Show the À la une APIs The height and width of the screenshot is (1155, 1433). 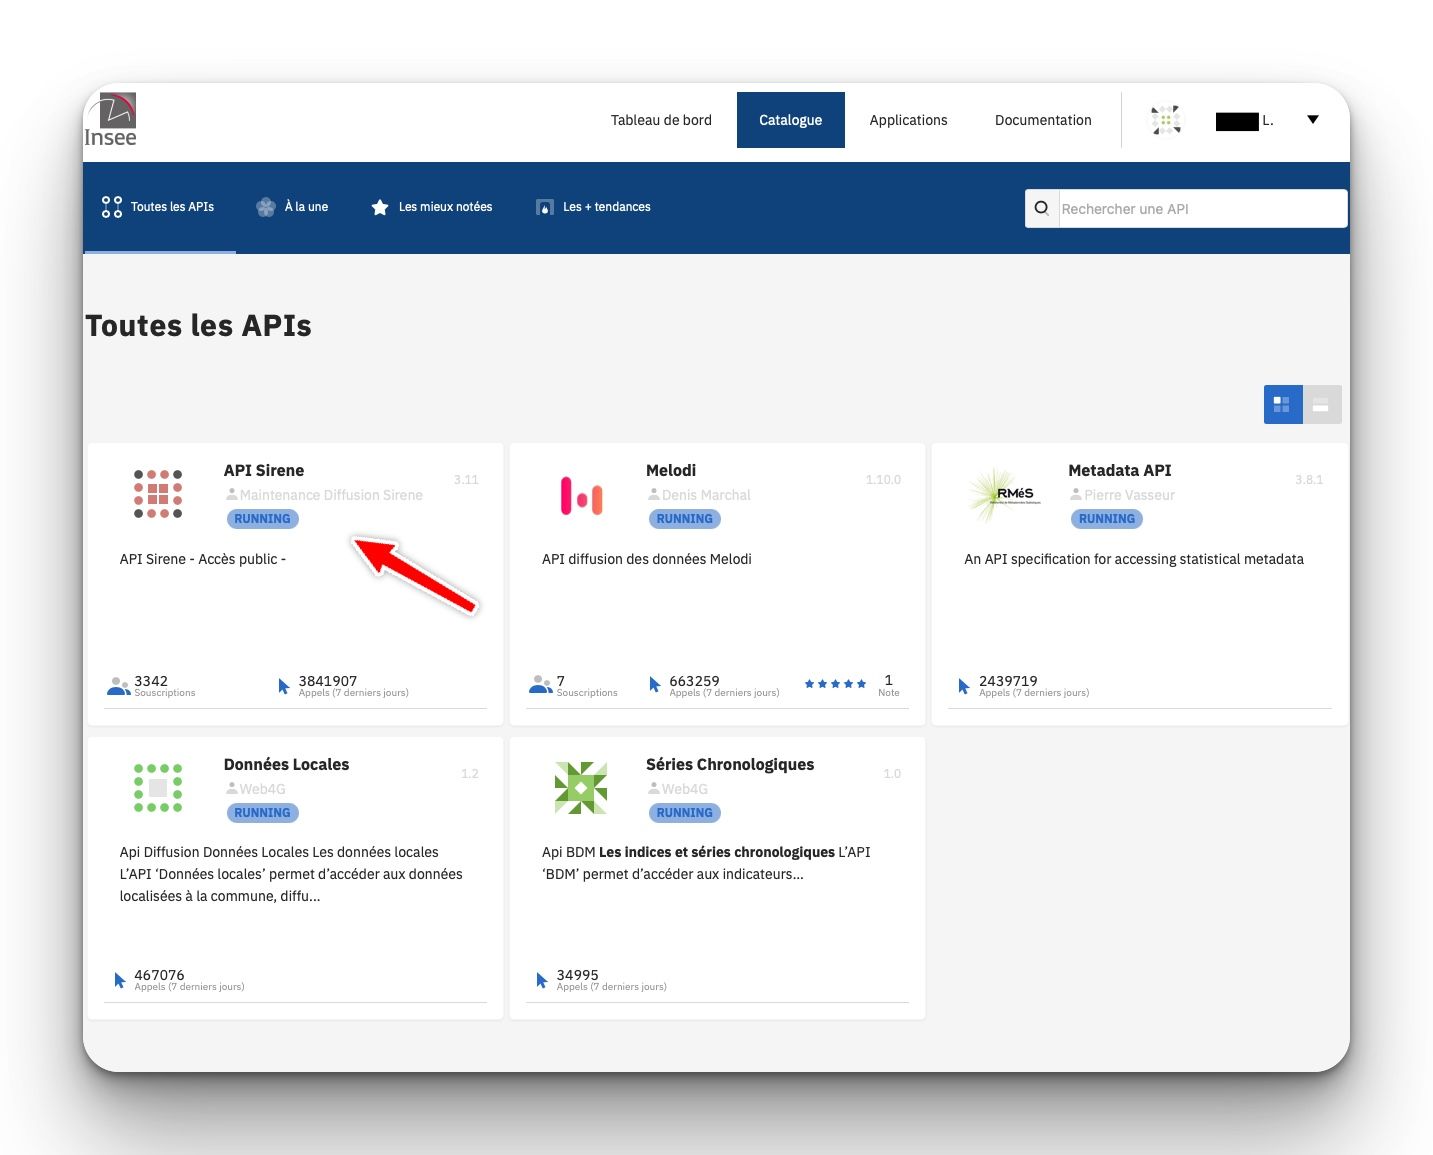292,207
